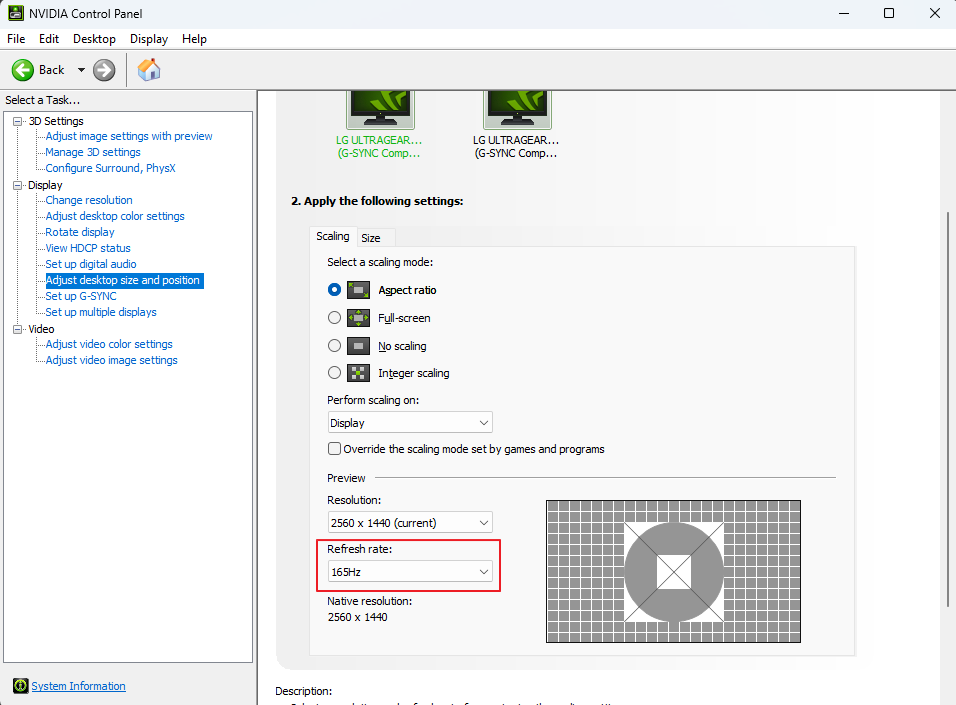956x705 pixels.
Task: Click the Full-screen scaling mode icon
Action: click(358, 318)
